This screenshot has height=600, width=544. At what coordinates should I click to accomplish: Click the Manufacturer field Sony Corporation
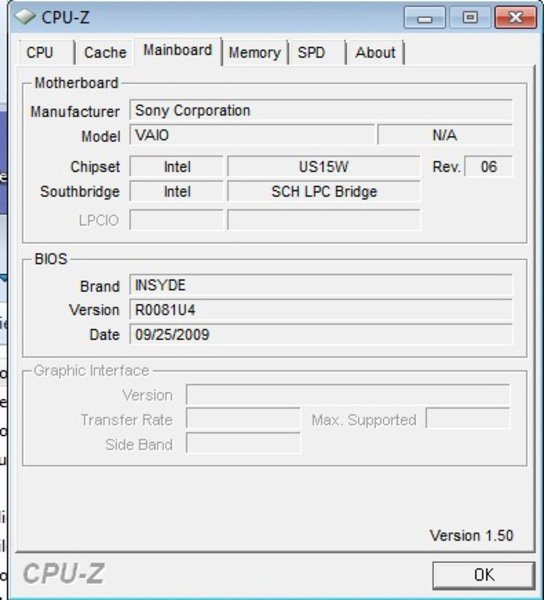[321, 111]
